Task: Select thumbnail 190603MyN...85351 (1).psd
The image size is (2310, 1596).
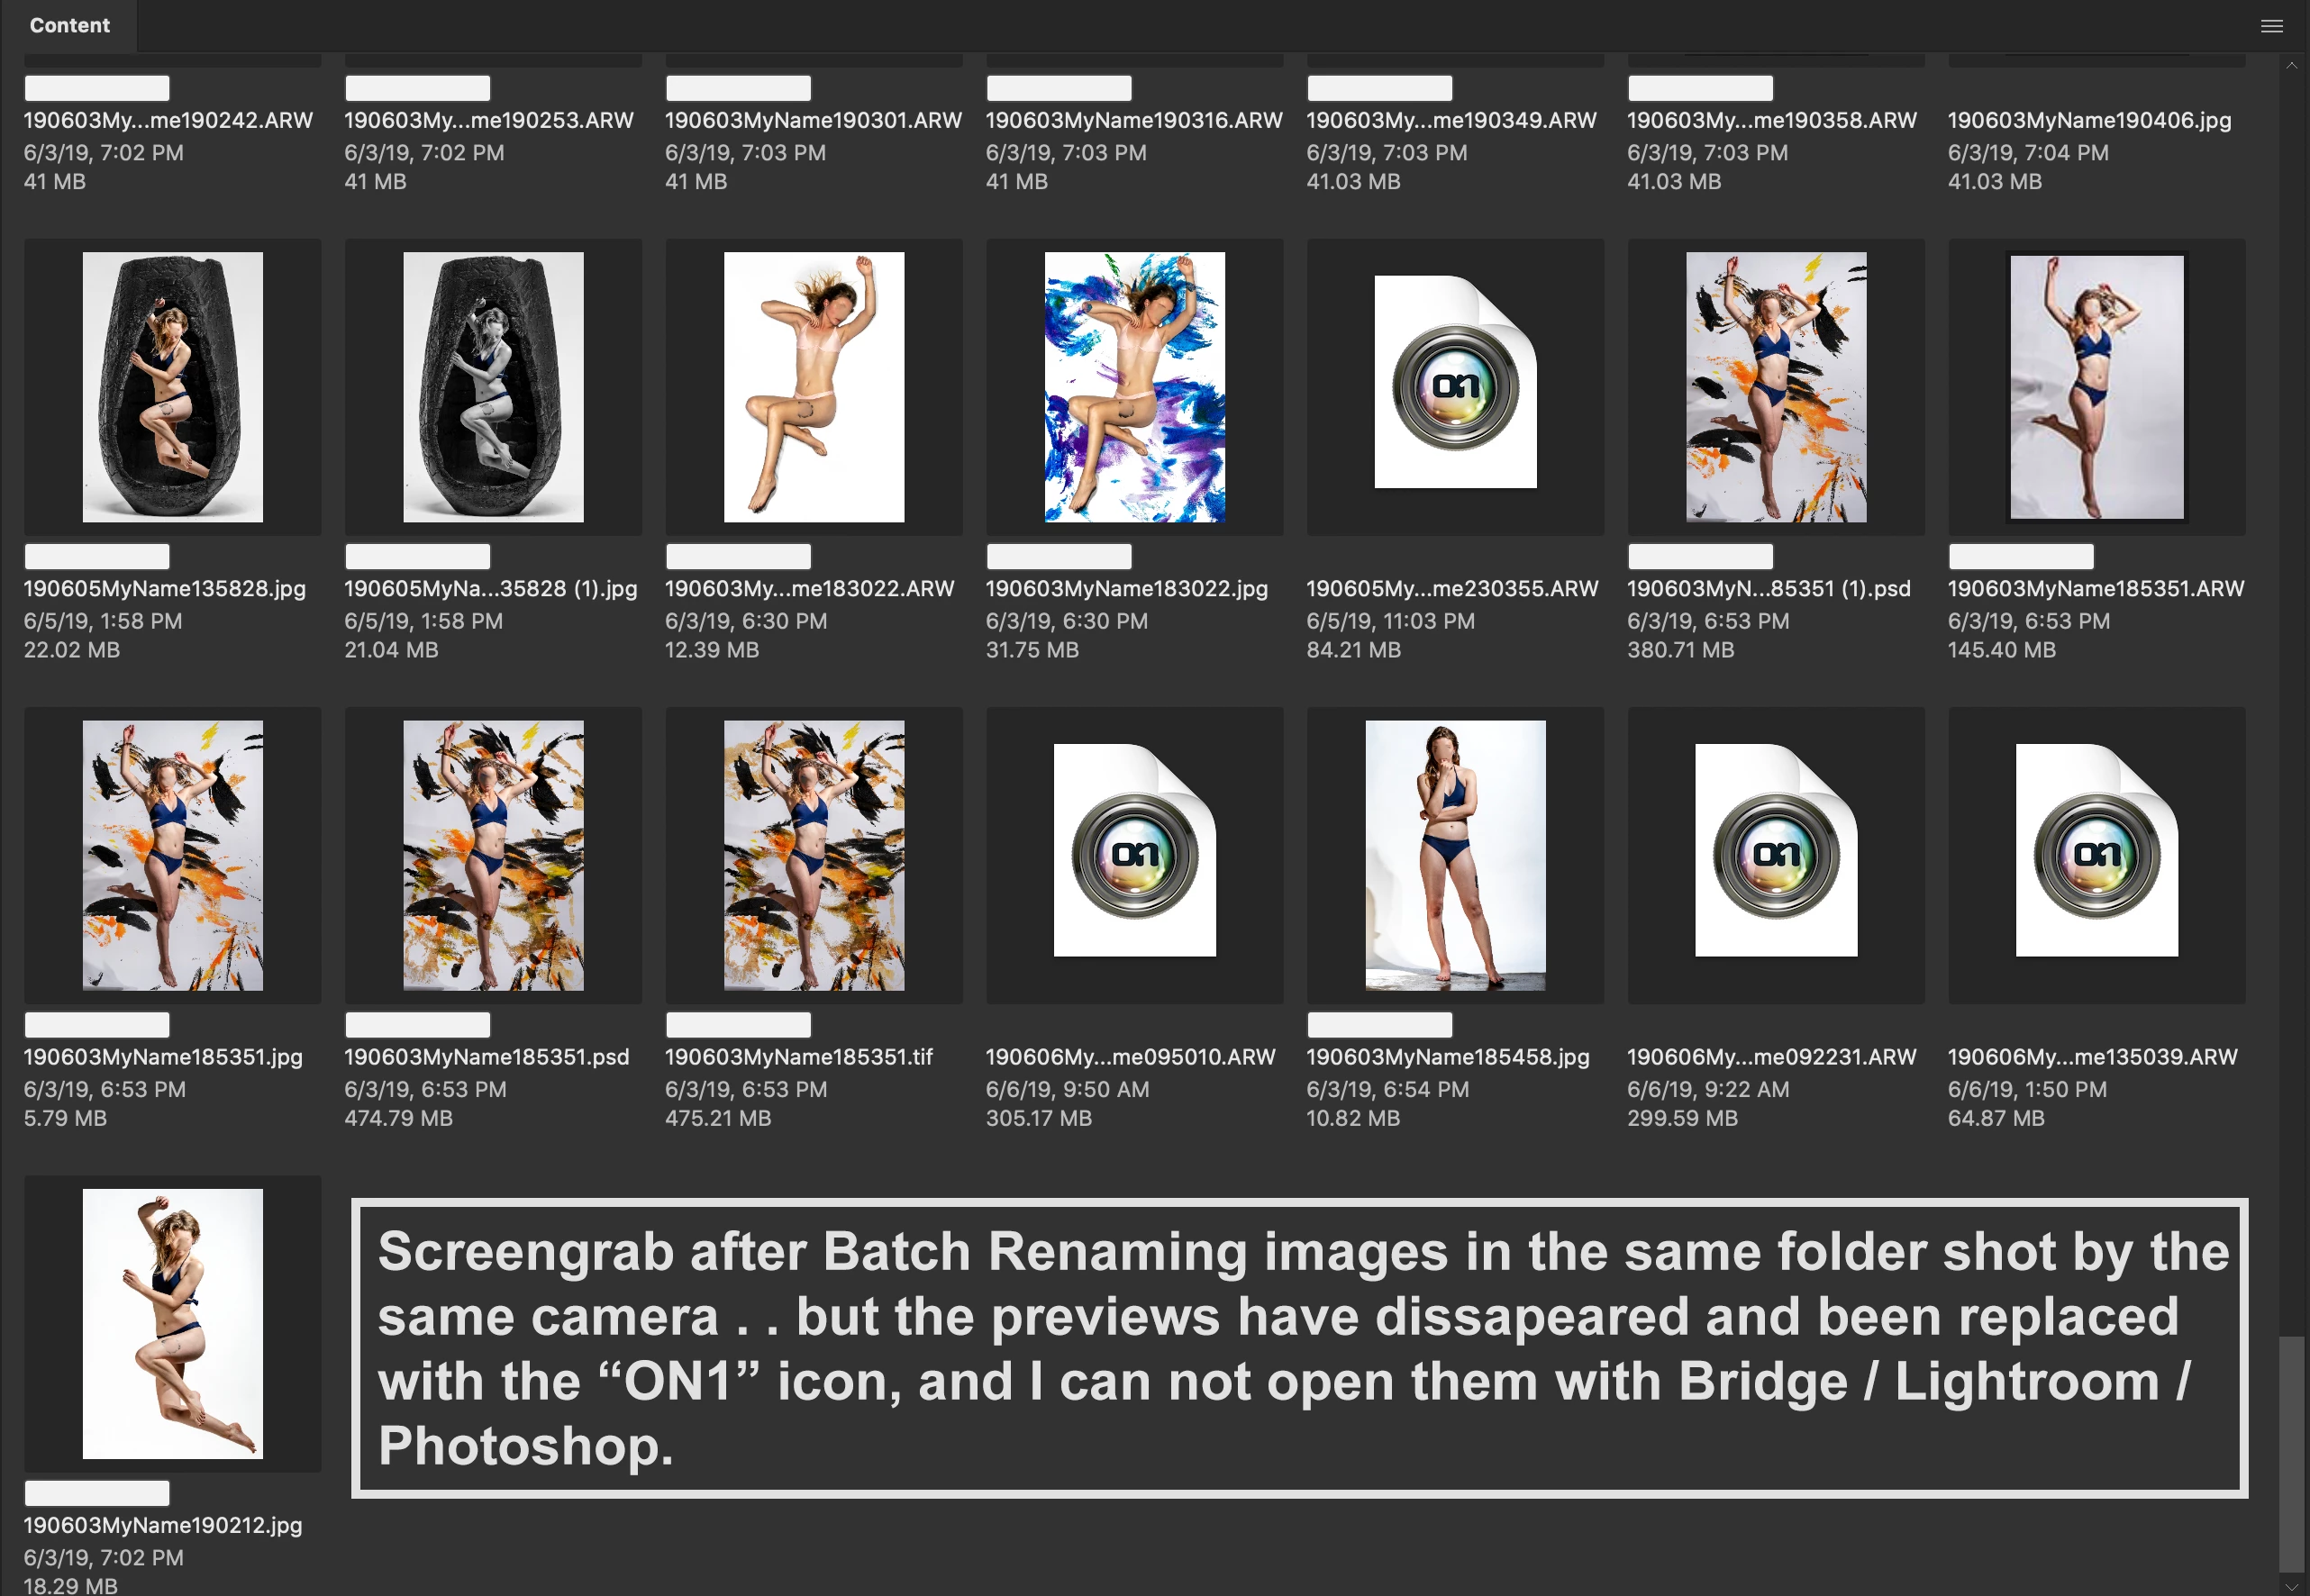Action: pyautogui.click(x=1776, y=387)
